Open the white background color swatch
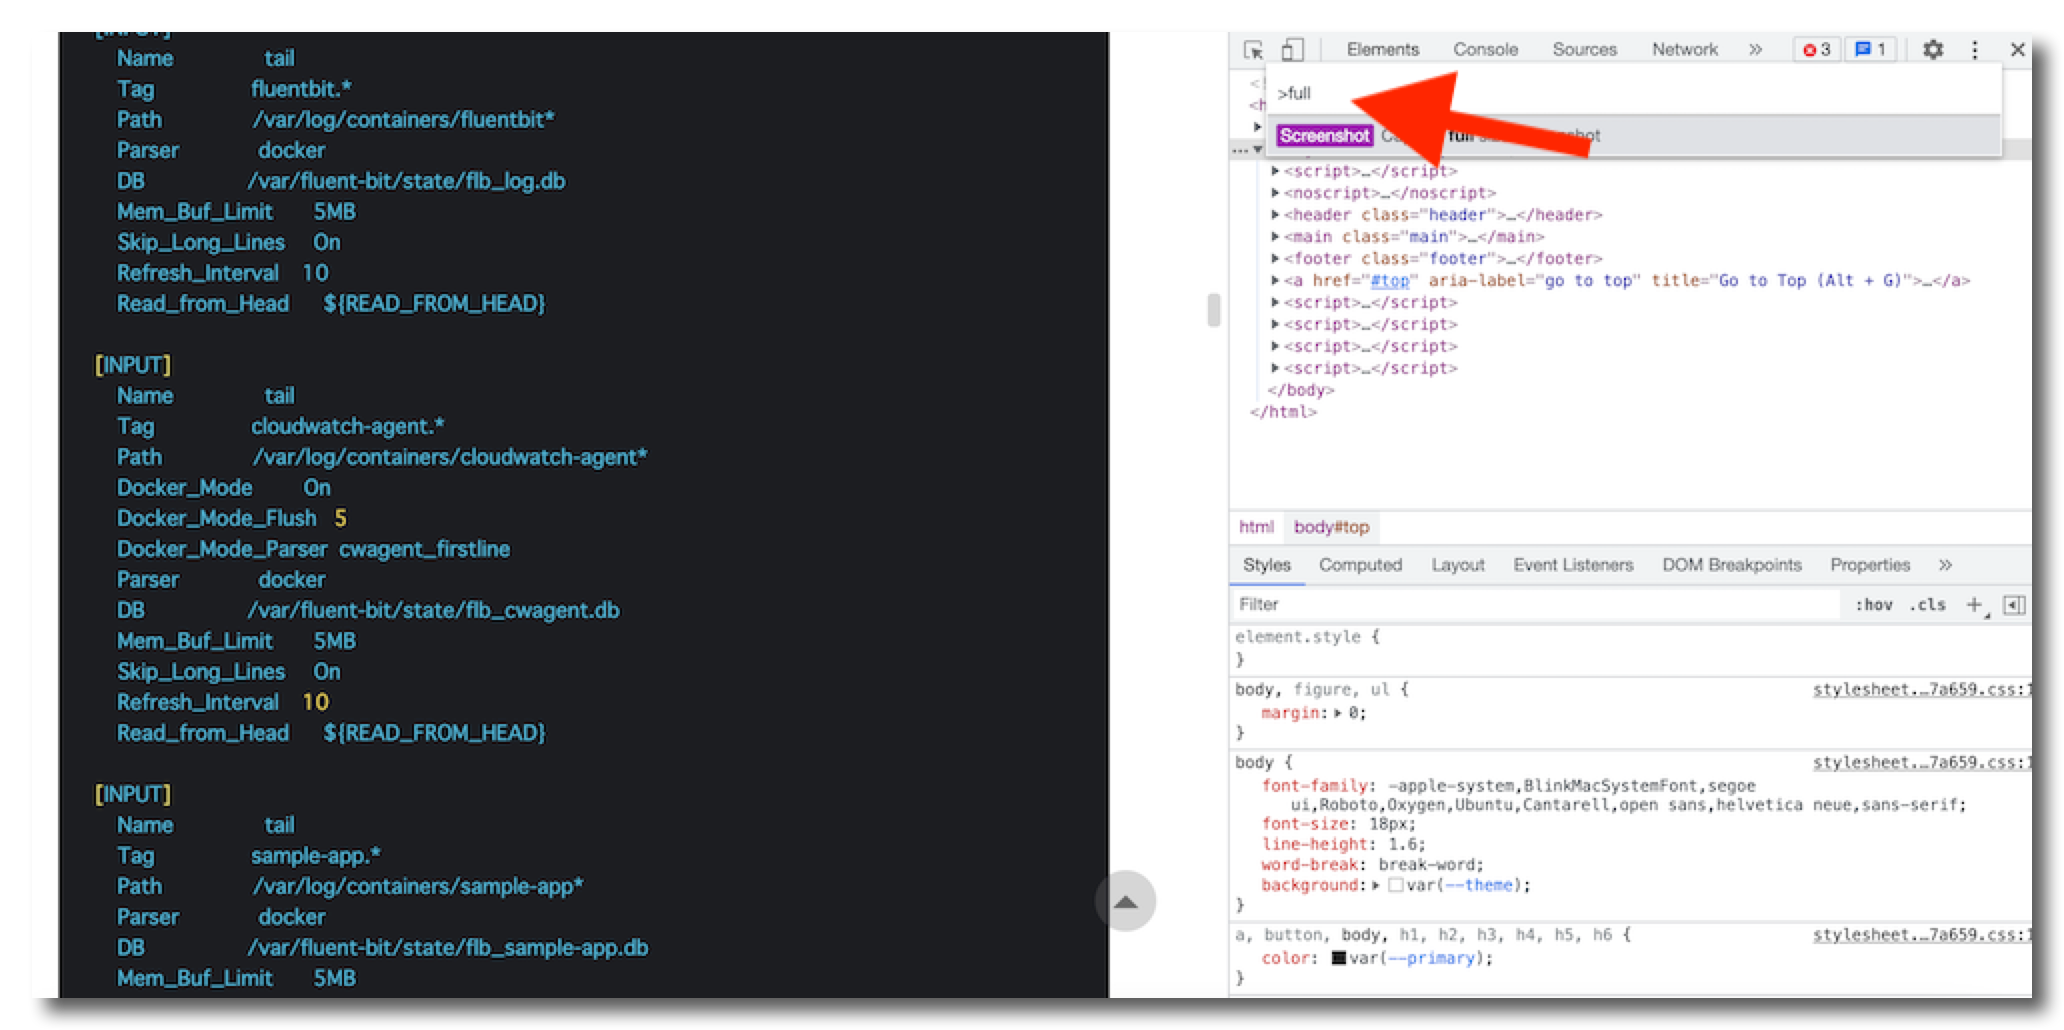Screen dimensions: 2064x1030 [x=1395, y=886]
